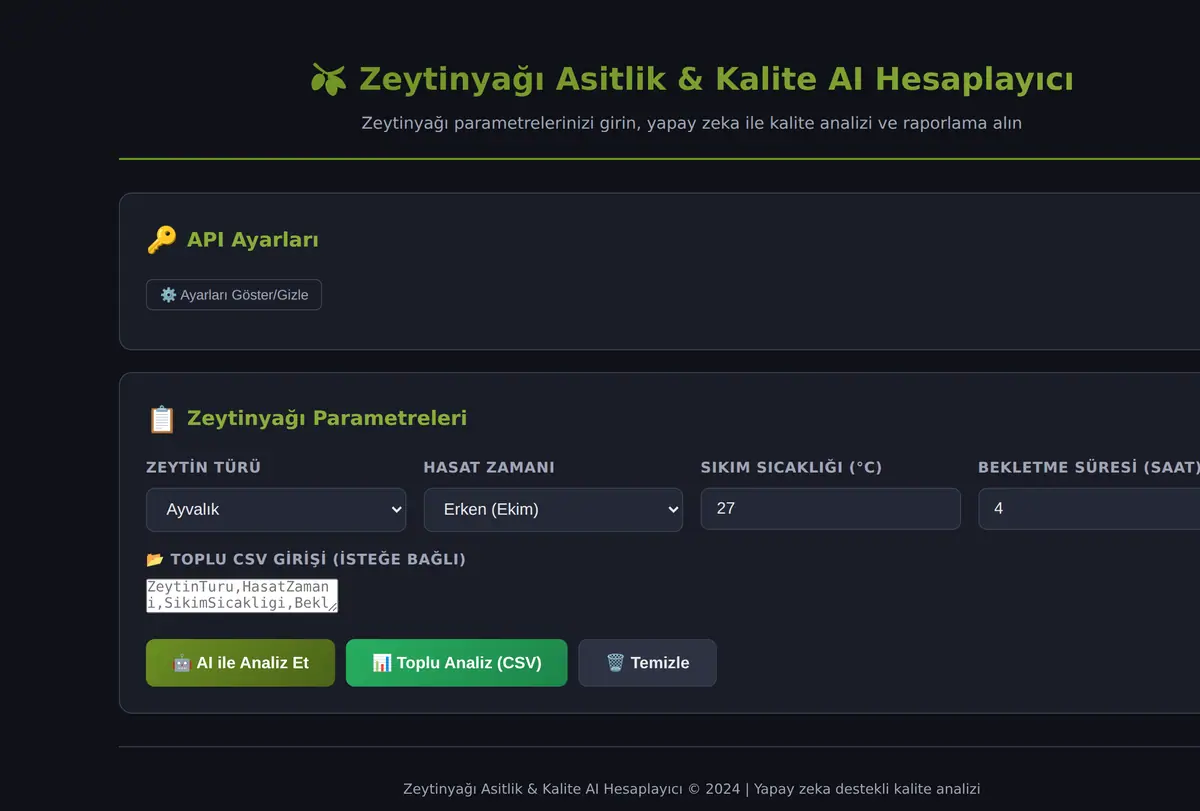Toggle Ayarları Göster/Gizle settings button
This screenshot has width=1200, height=811.
234,295
